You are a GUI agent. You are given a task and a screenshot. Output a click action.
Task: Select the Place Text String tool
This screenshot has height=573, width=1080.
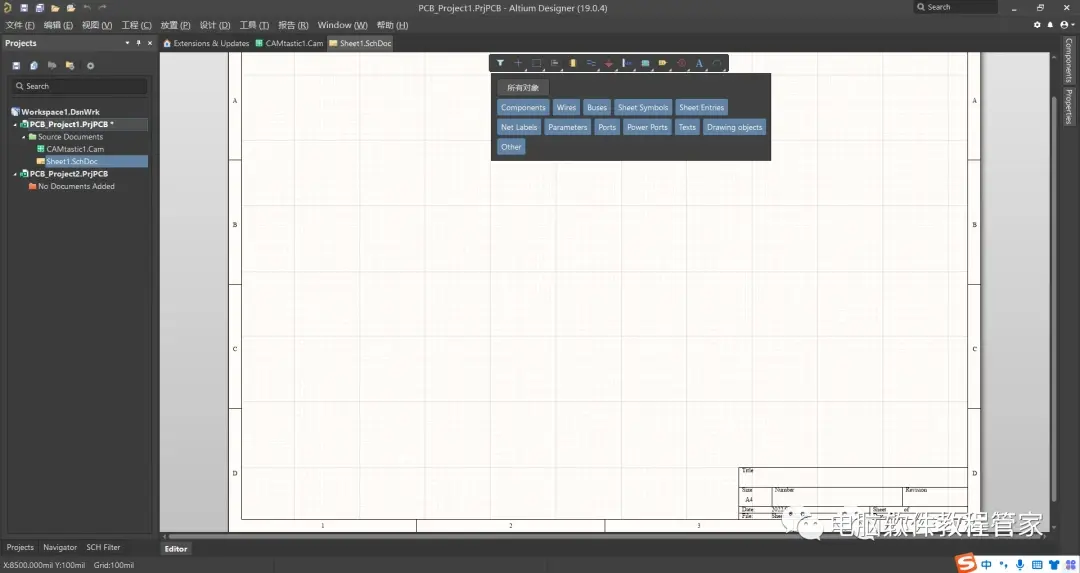click(699, 63)
